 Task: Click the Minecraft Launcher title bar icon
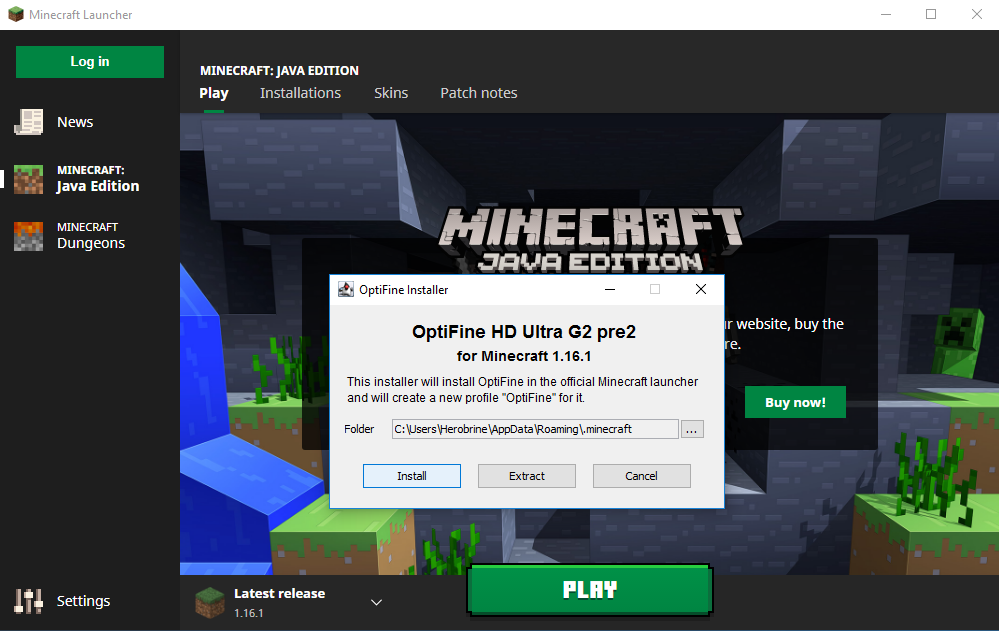pos(15,14)
